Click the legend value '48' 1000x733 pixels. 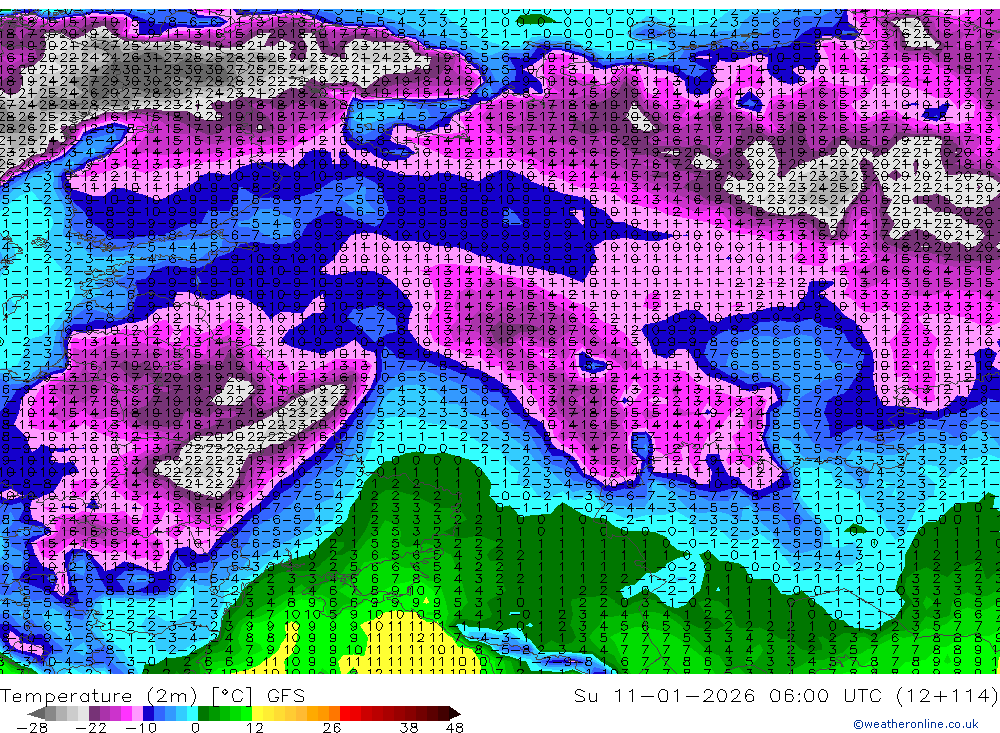point(455,728)
